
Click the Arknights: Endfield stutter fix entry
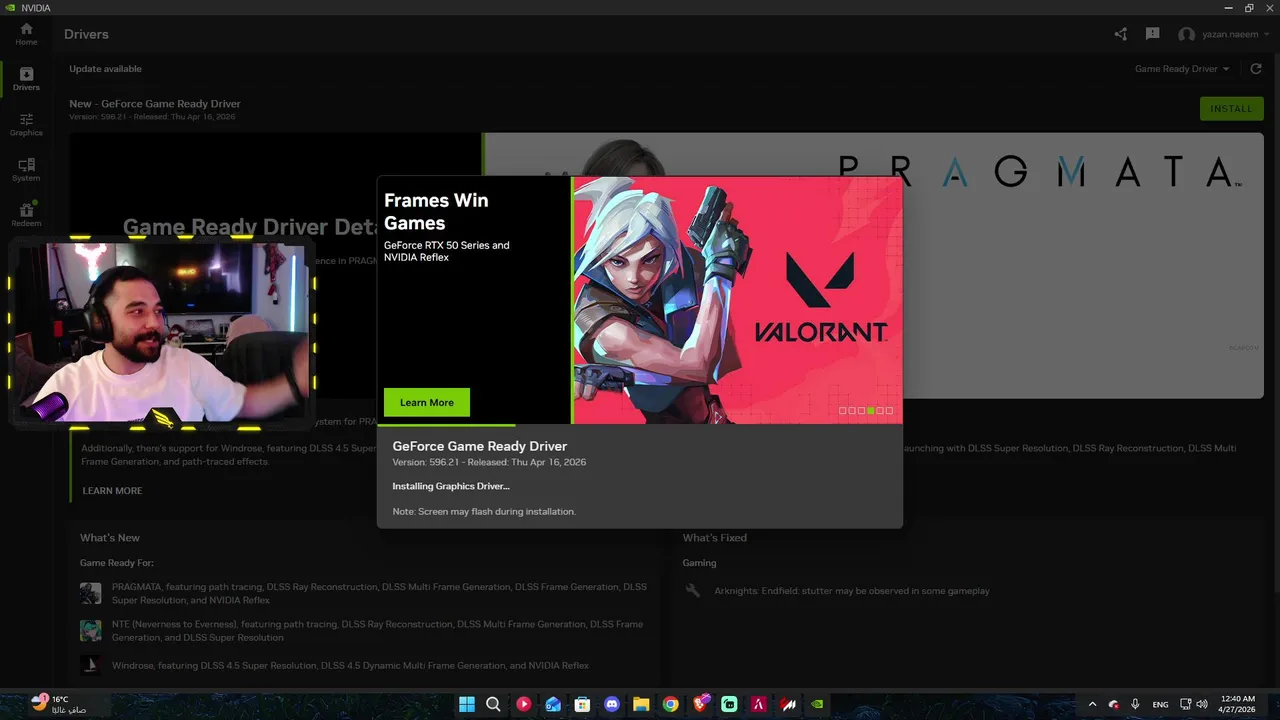coord(851,591)
